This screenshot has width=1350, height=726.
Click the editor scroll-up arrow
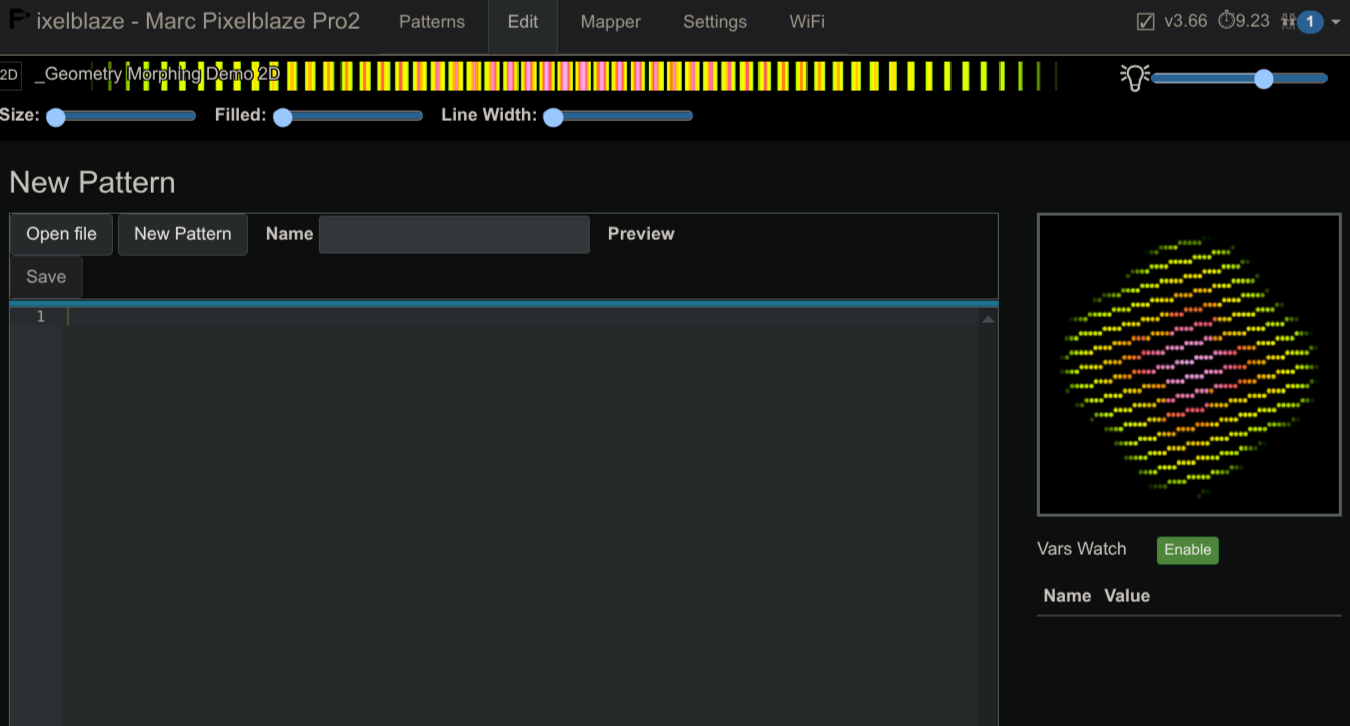point(988,319)
